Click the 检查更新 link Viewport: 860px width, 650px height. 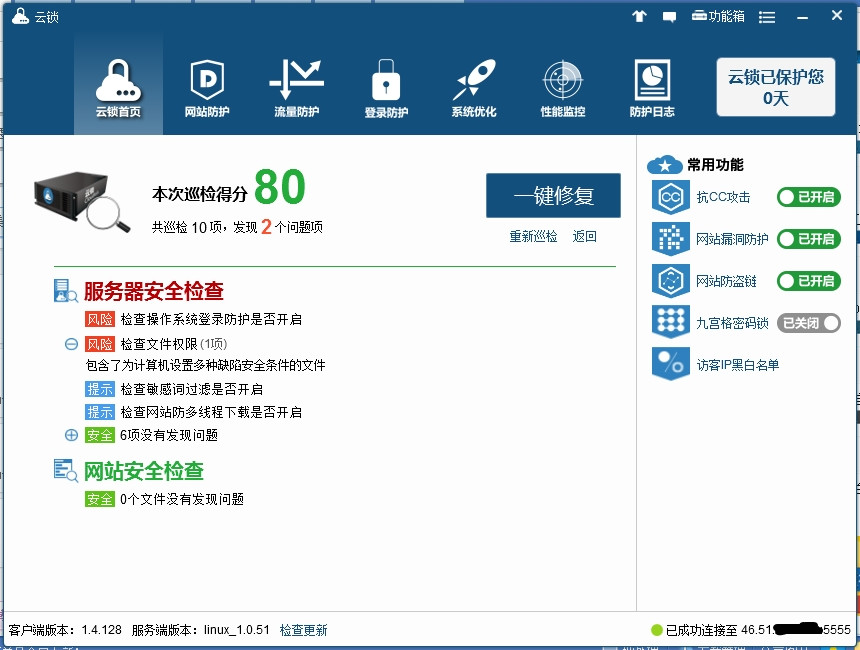tap(303, 630)
